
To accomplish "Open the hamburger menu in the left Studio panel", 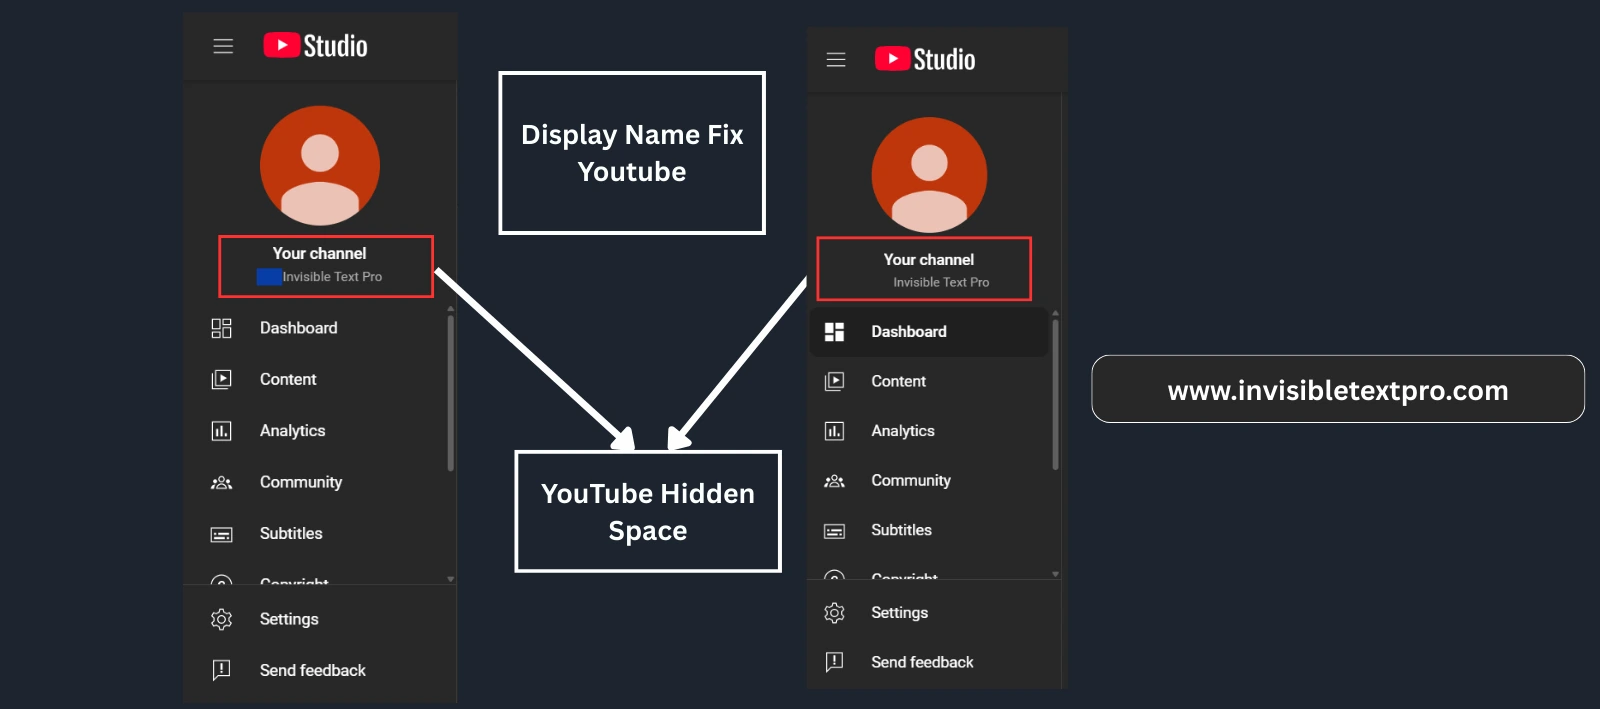I will (223, 46).
